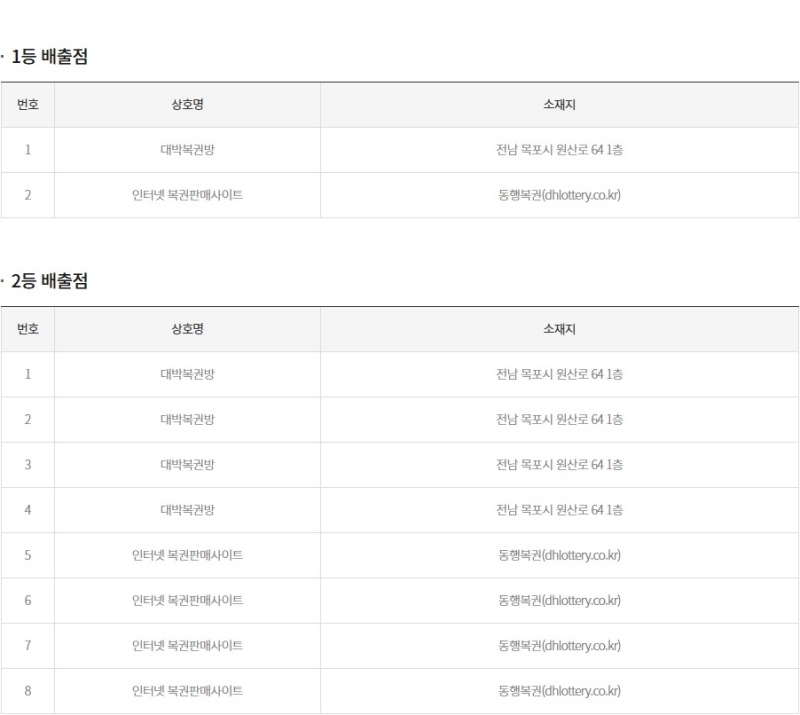Click the address 전남 목포시 원산로 64 1층 in row 1
The image size is (800, 715).
(x=559, y=151)
